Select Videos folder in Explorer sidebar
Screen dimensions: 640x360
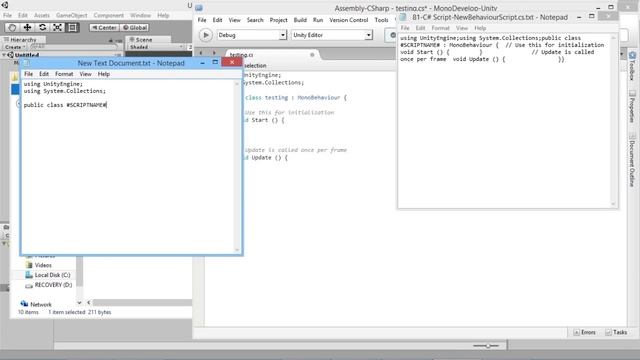pyautogui.click(x=39, y=265)
